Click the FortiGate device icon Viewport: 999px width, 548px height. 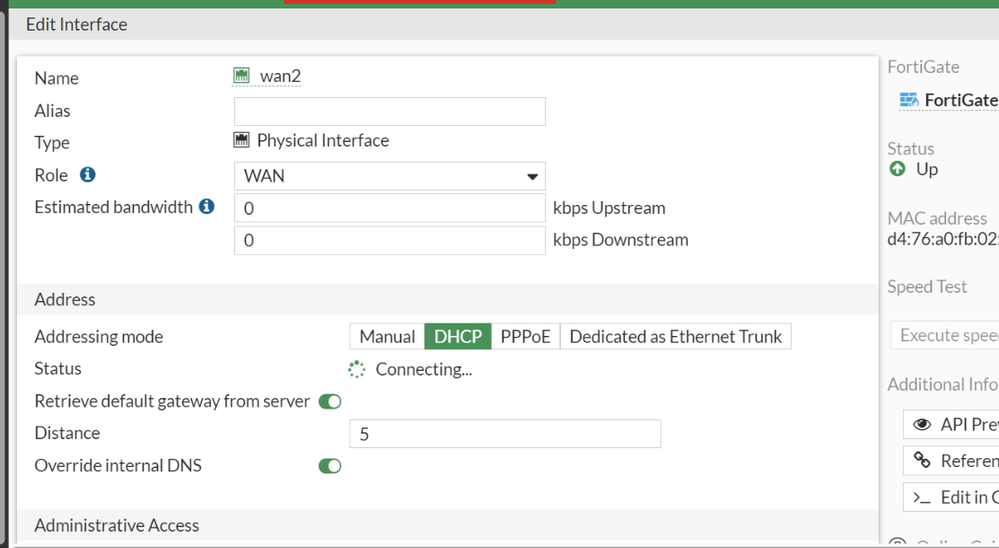pos(909,100)
